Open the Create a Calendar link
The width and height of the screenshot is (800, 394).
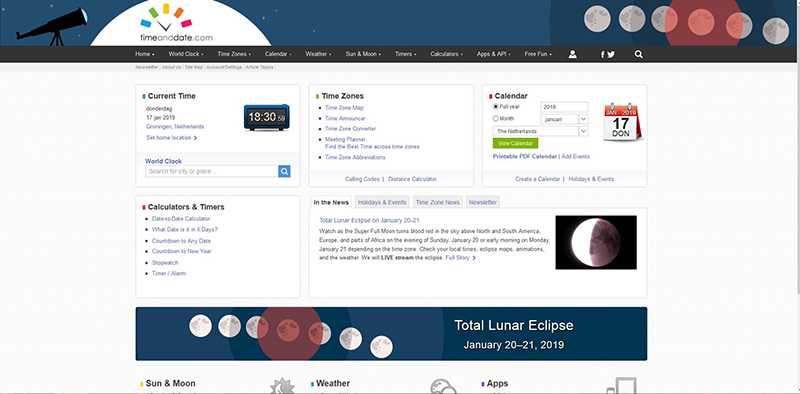click(x=537, y=179)
